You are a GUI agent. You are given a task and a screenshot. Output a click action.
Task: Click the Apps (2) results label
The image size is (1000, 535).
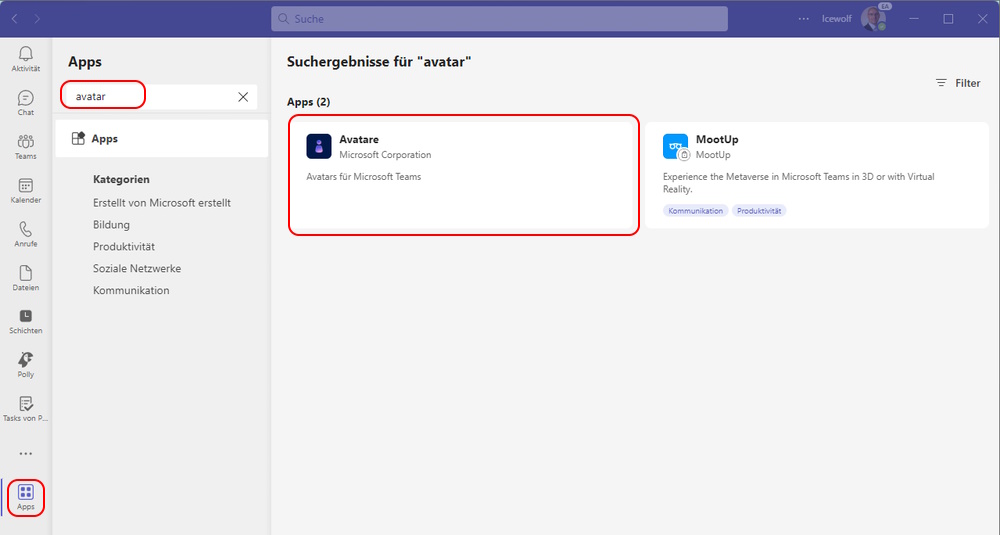[x=309, y=102]
